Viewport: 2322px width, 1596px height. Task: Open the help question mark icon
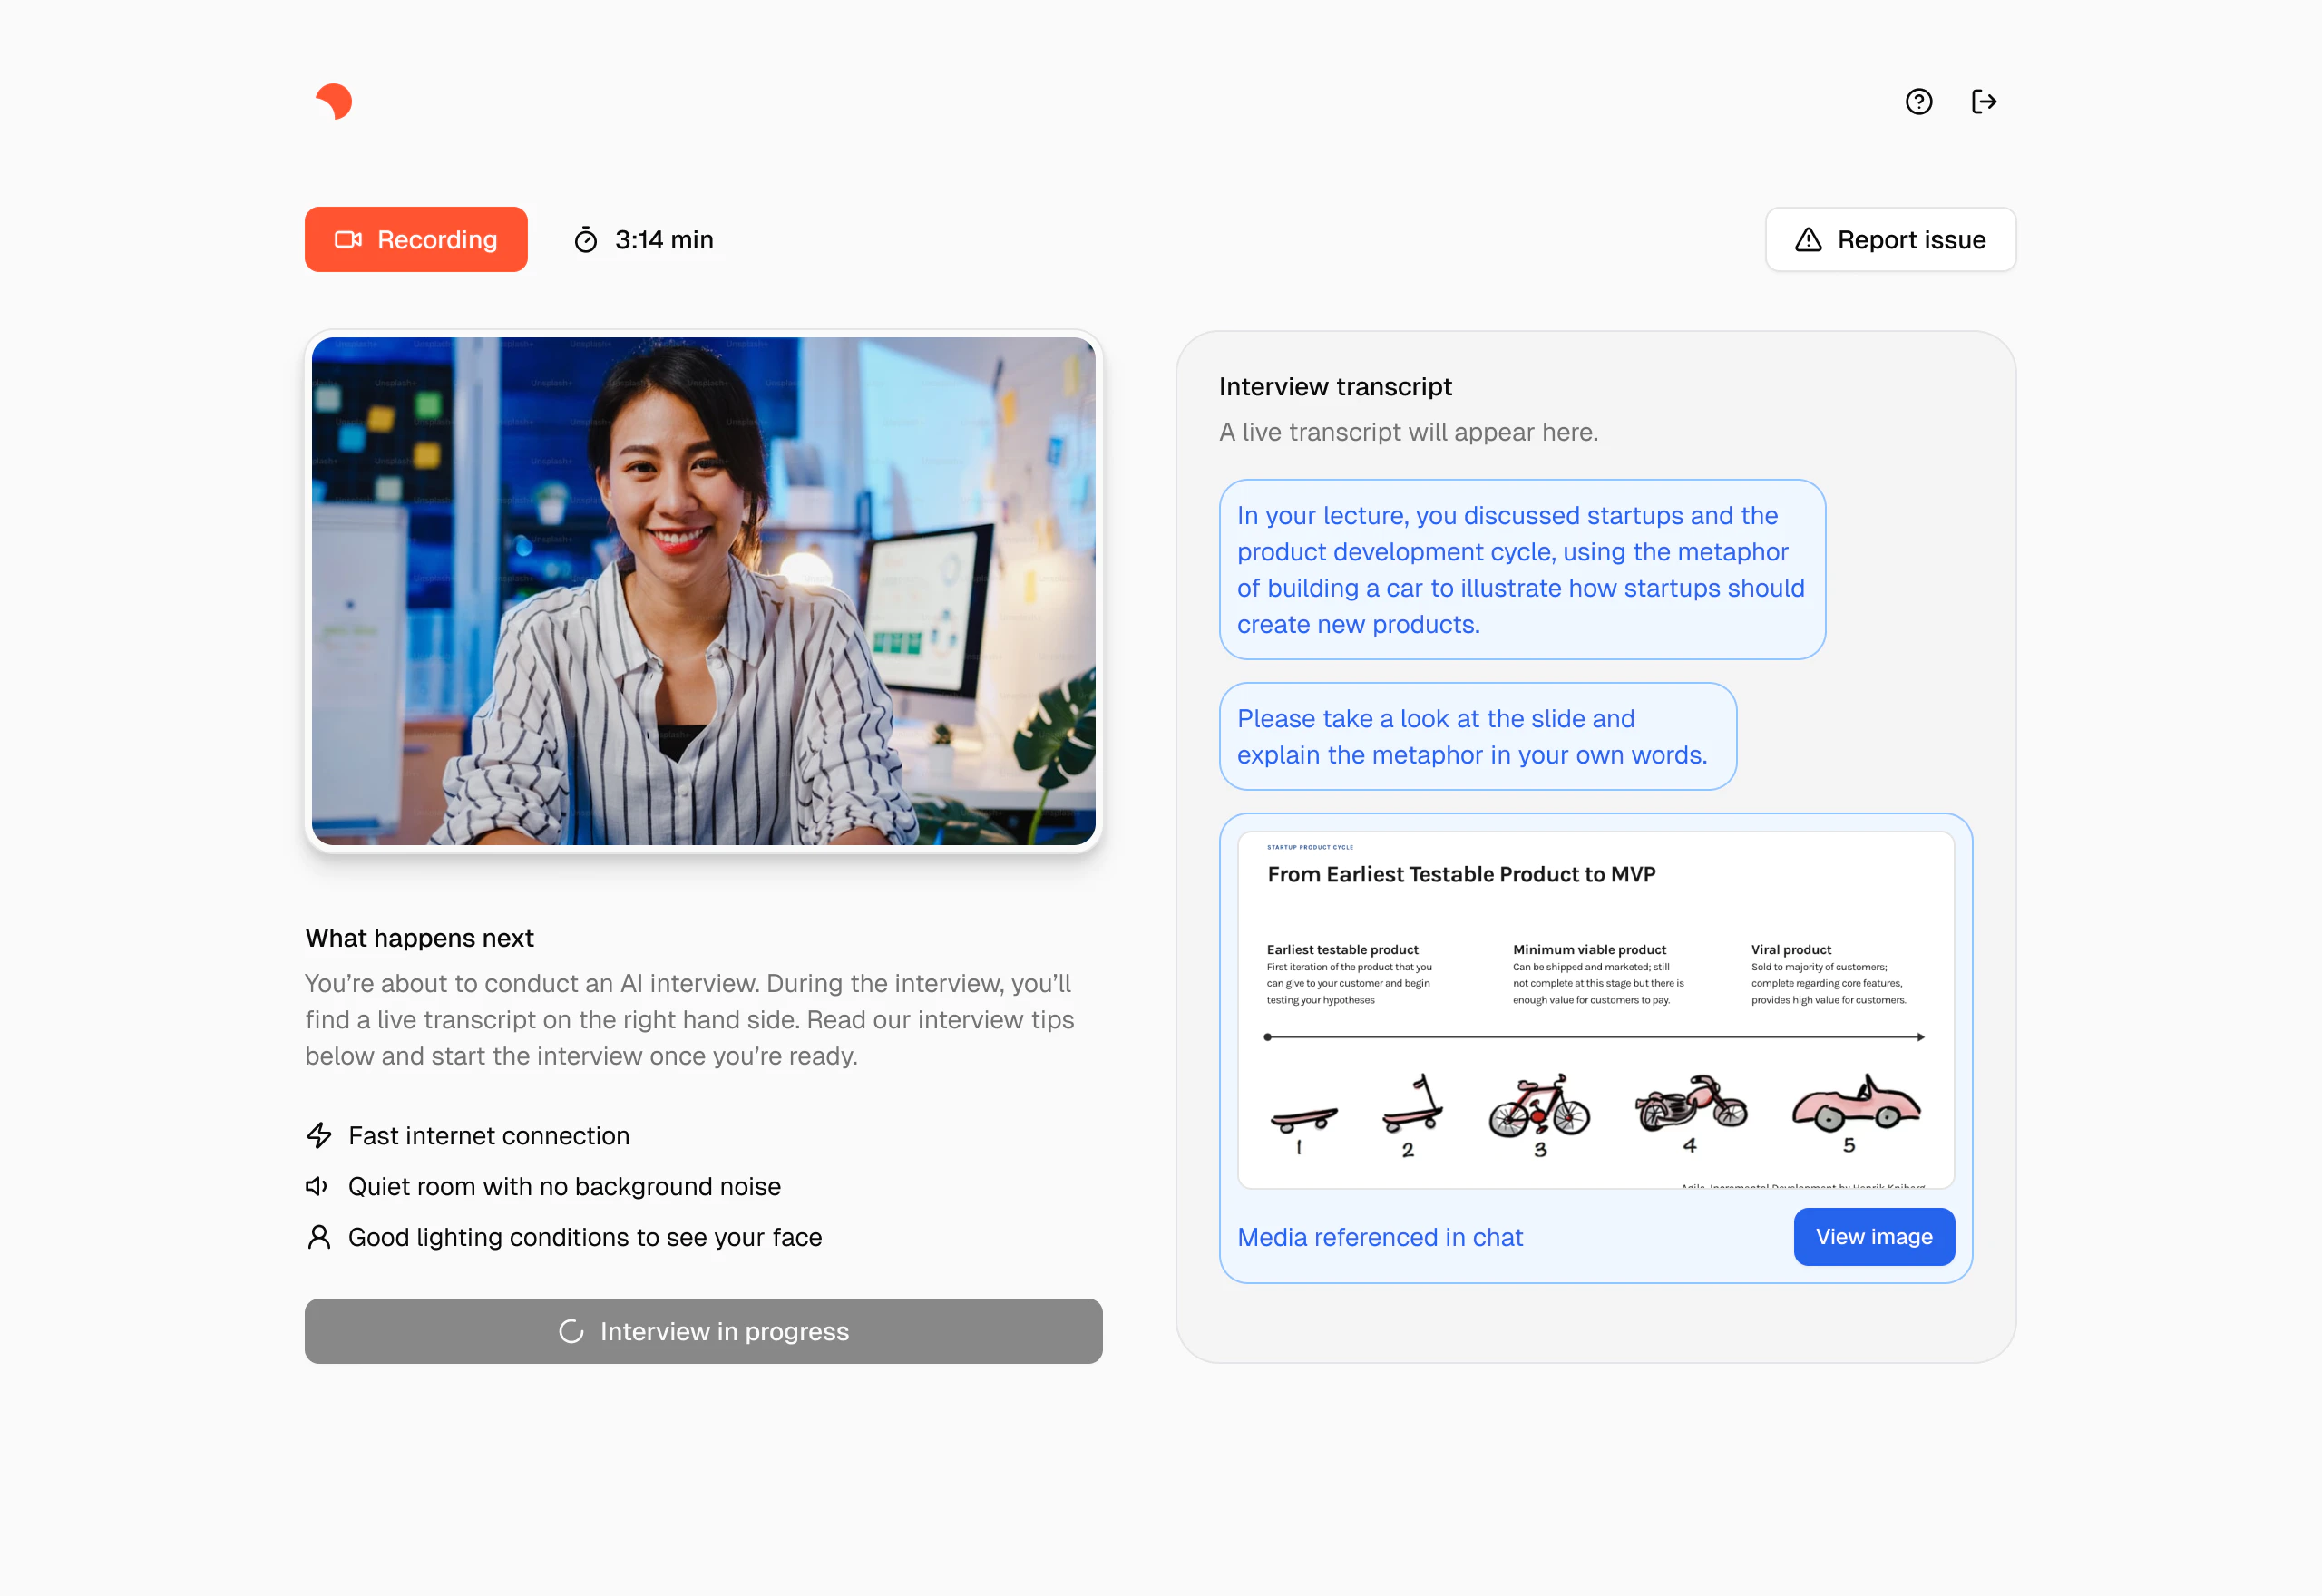1919,101
